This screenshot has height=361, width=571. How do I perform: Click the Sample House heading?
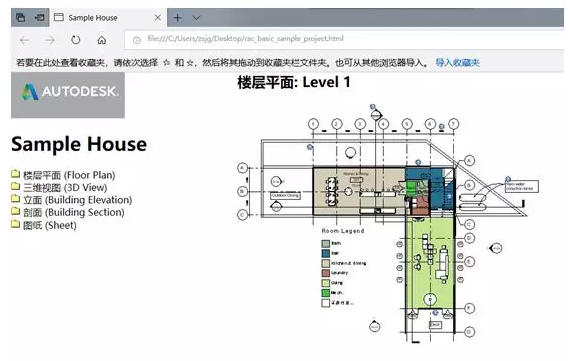coord(79,144)
